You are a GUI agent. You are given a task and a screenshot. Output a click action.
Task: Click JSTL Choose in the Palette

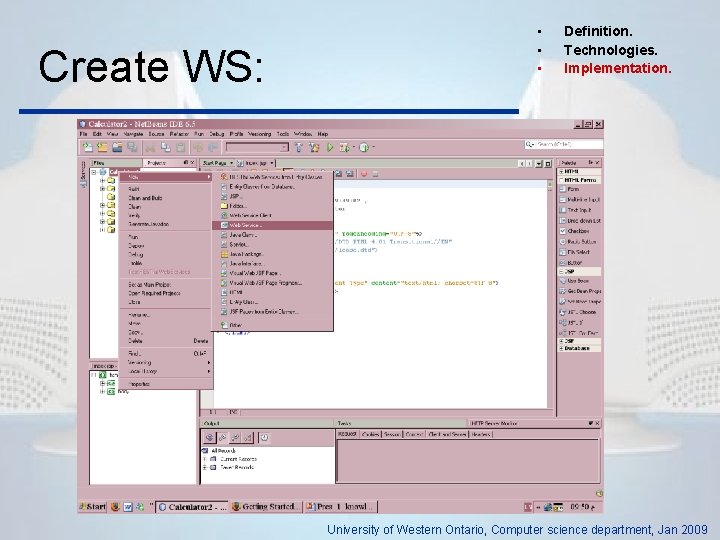pos(578,312)
